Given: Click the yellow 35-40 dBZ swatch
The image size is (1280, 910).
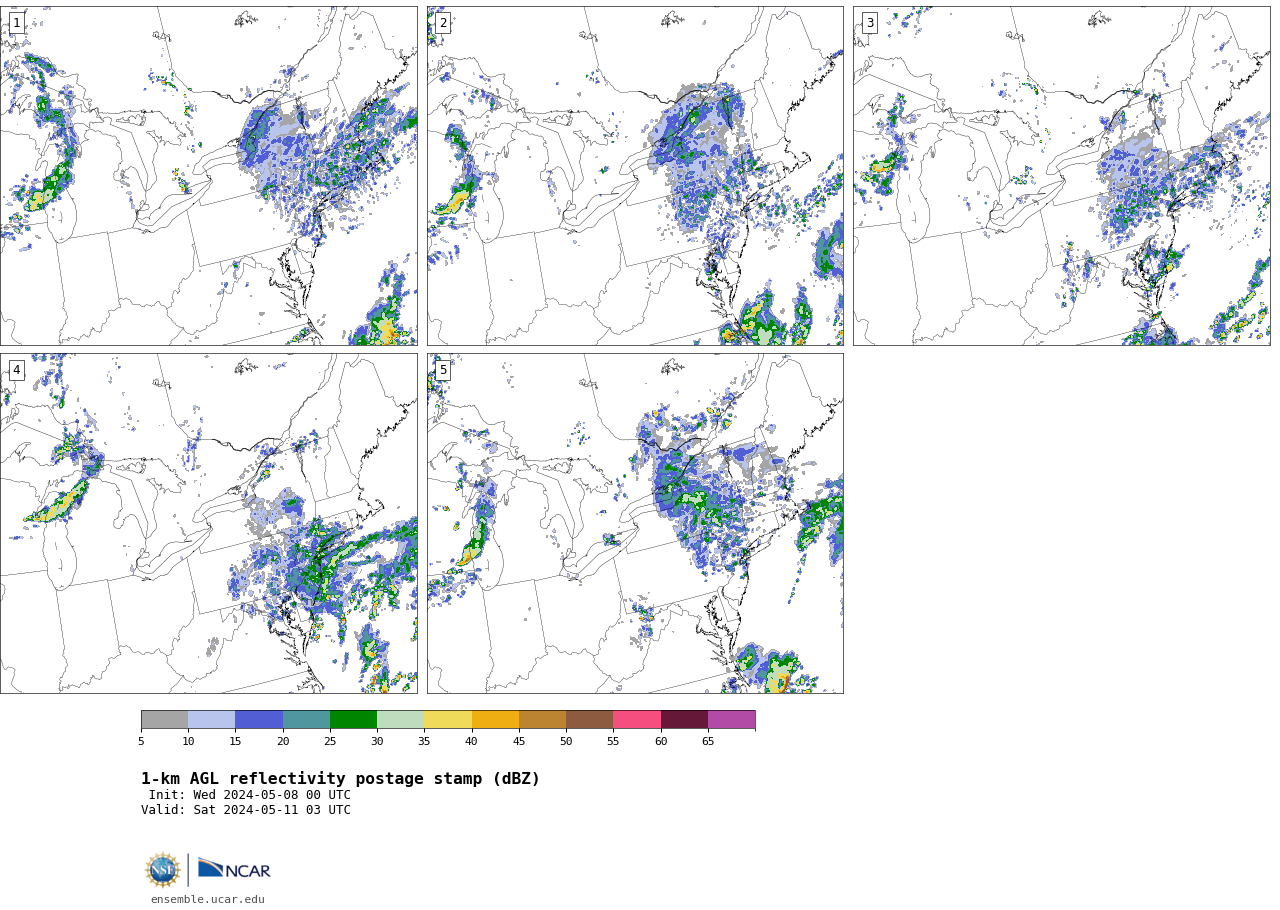Looking at the screenshot, I should point(448,720).
